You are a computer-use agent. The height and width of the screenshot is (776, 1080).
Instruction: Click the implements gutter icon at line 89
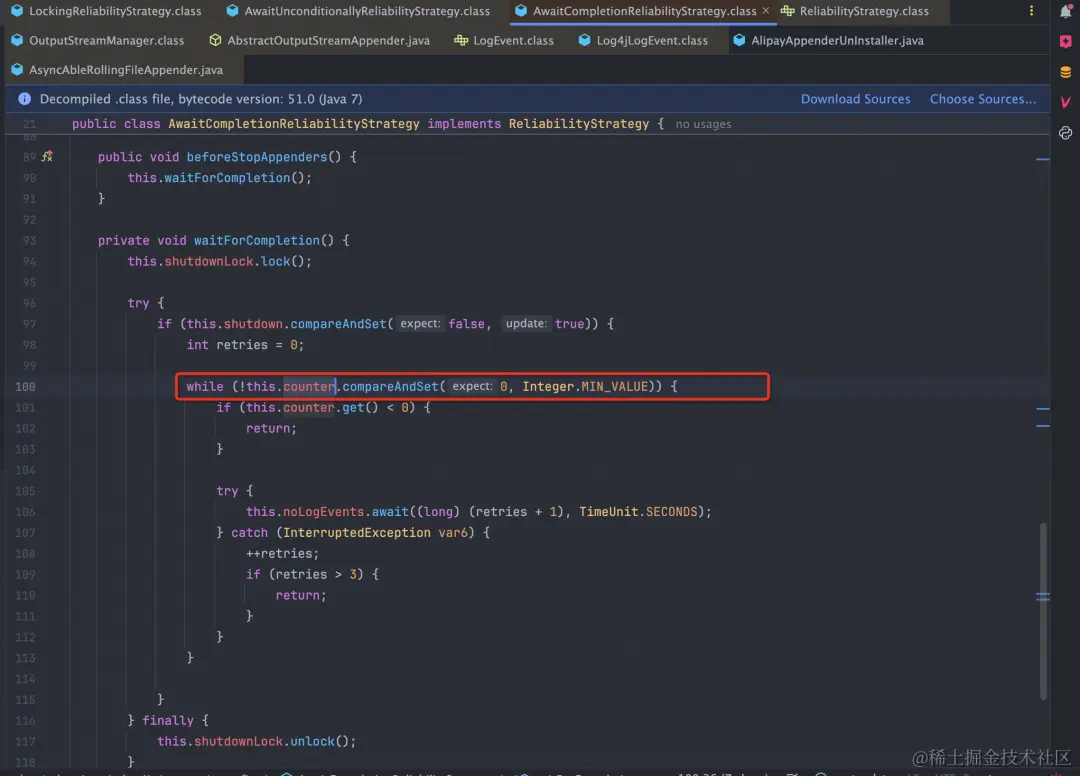tap(47, 157)
